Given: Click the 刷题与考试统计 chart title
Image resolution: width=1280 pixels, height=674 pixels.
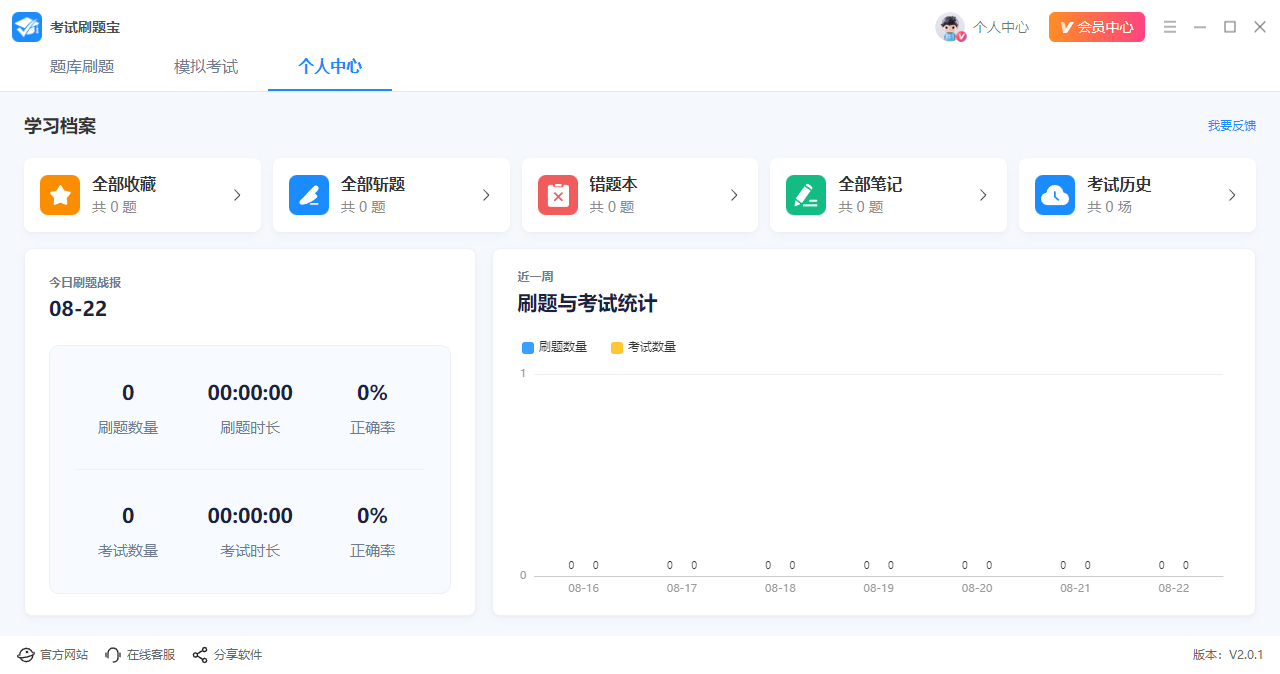Looking at the screenshot, I should point(587,303).
